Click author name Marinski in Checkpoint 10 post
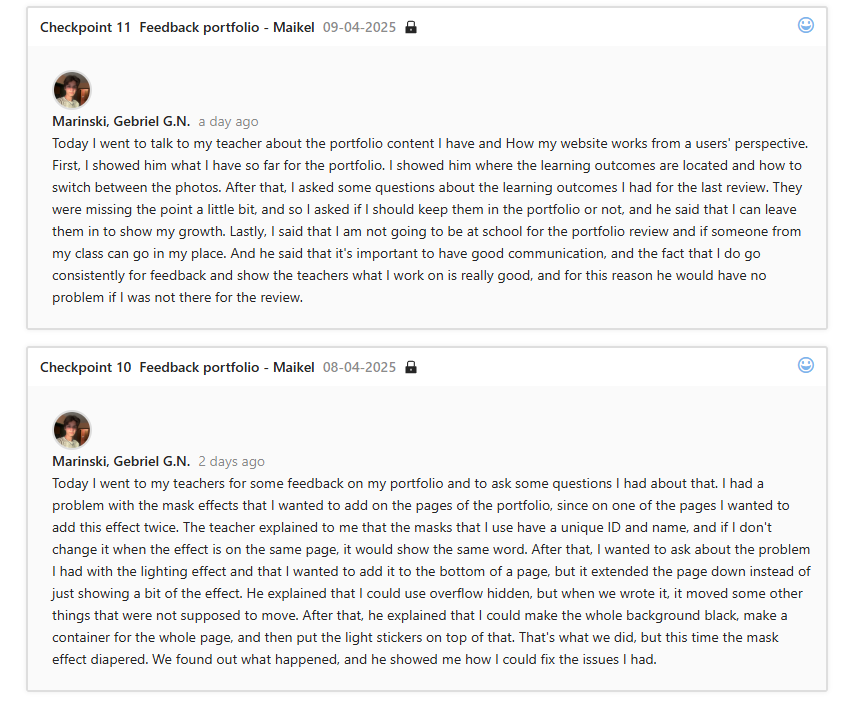848x701 pixels. [x=120, y=461]
